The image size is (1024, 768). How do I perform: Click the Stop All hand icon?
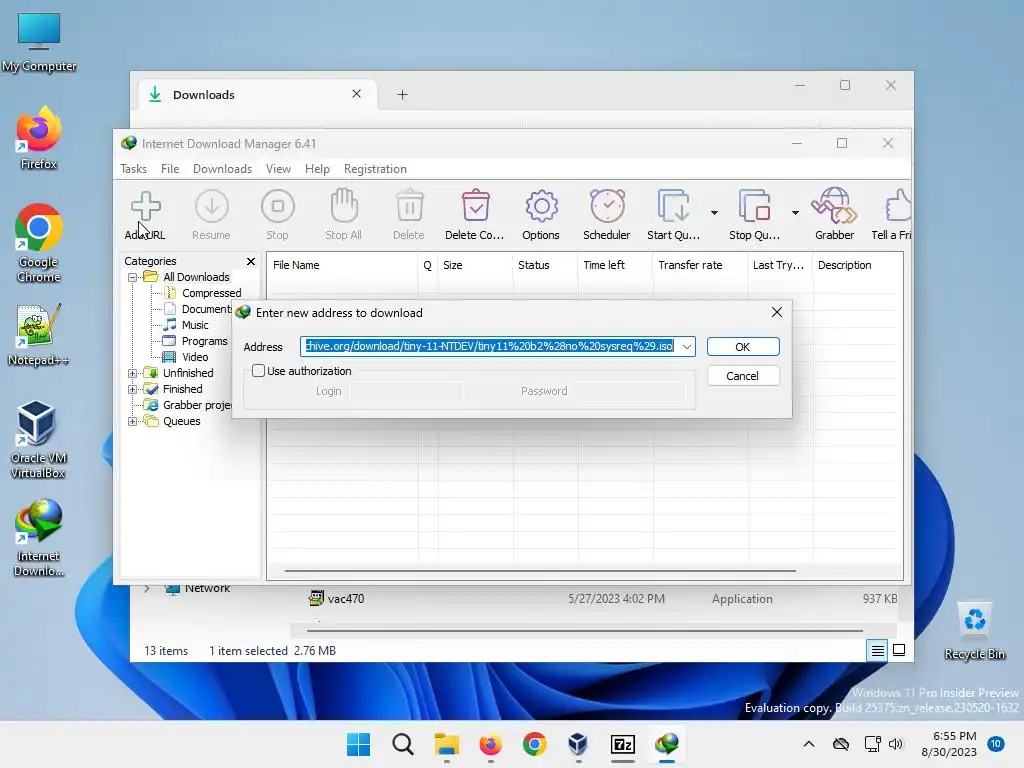click(x=344, y=206)
